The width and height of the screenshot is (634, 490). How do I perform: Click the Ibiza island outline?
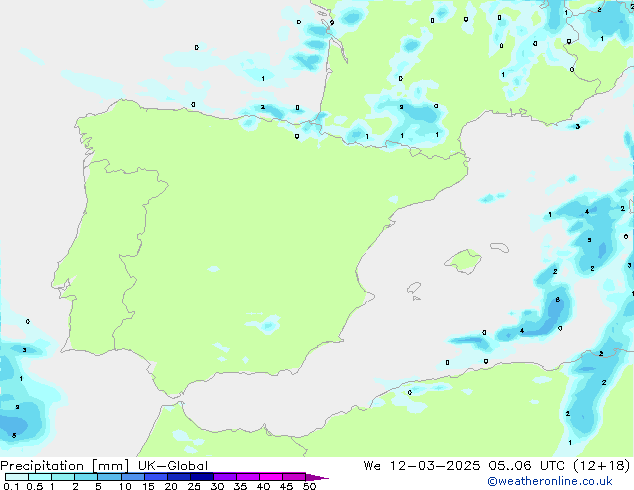(x=414, y=288)
